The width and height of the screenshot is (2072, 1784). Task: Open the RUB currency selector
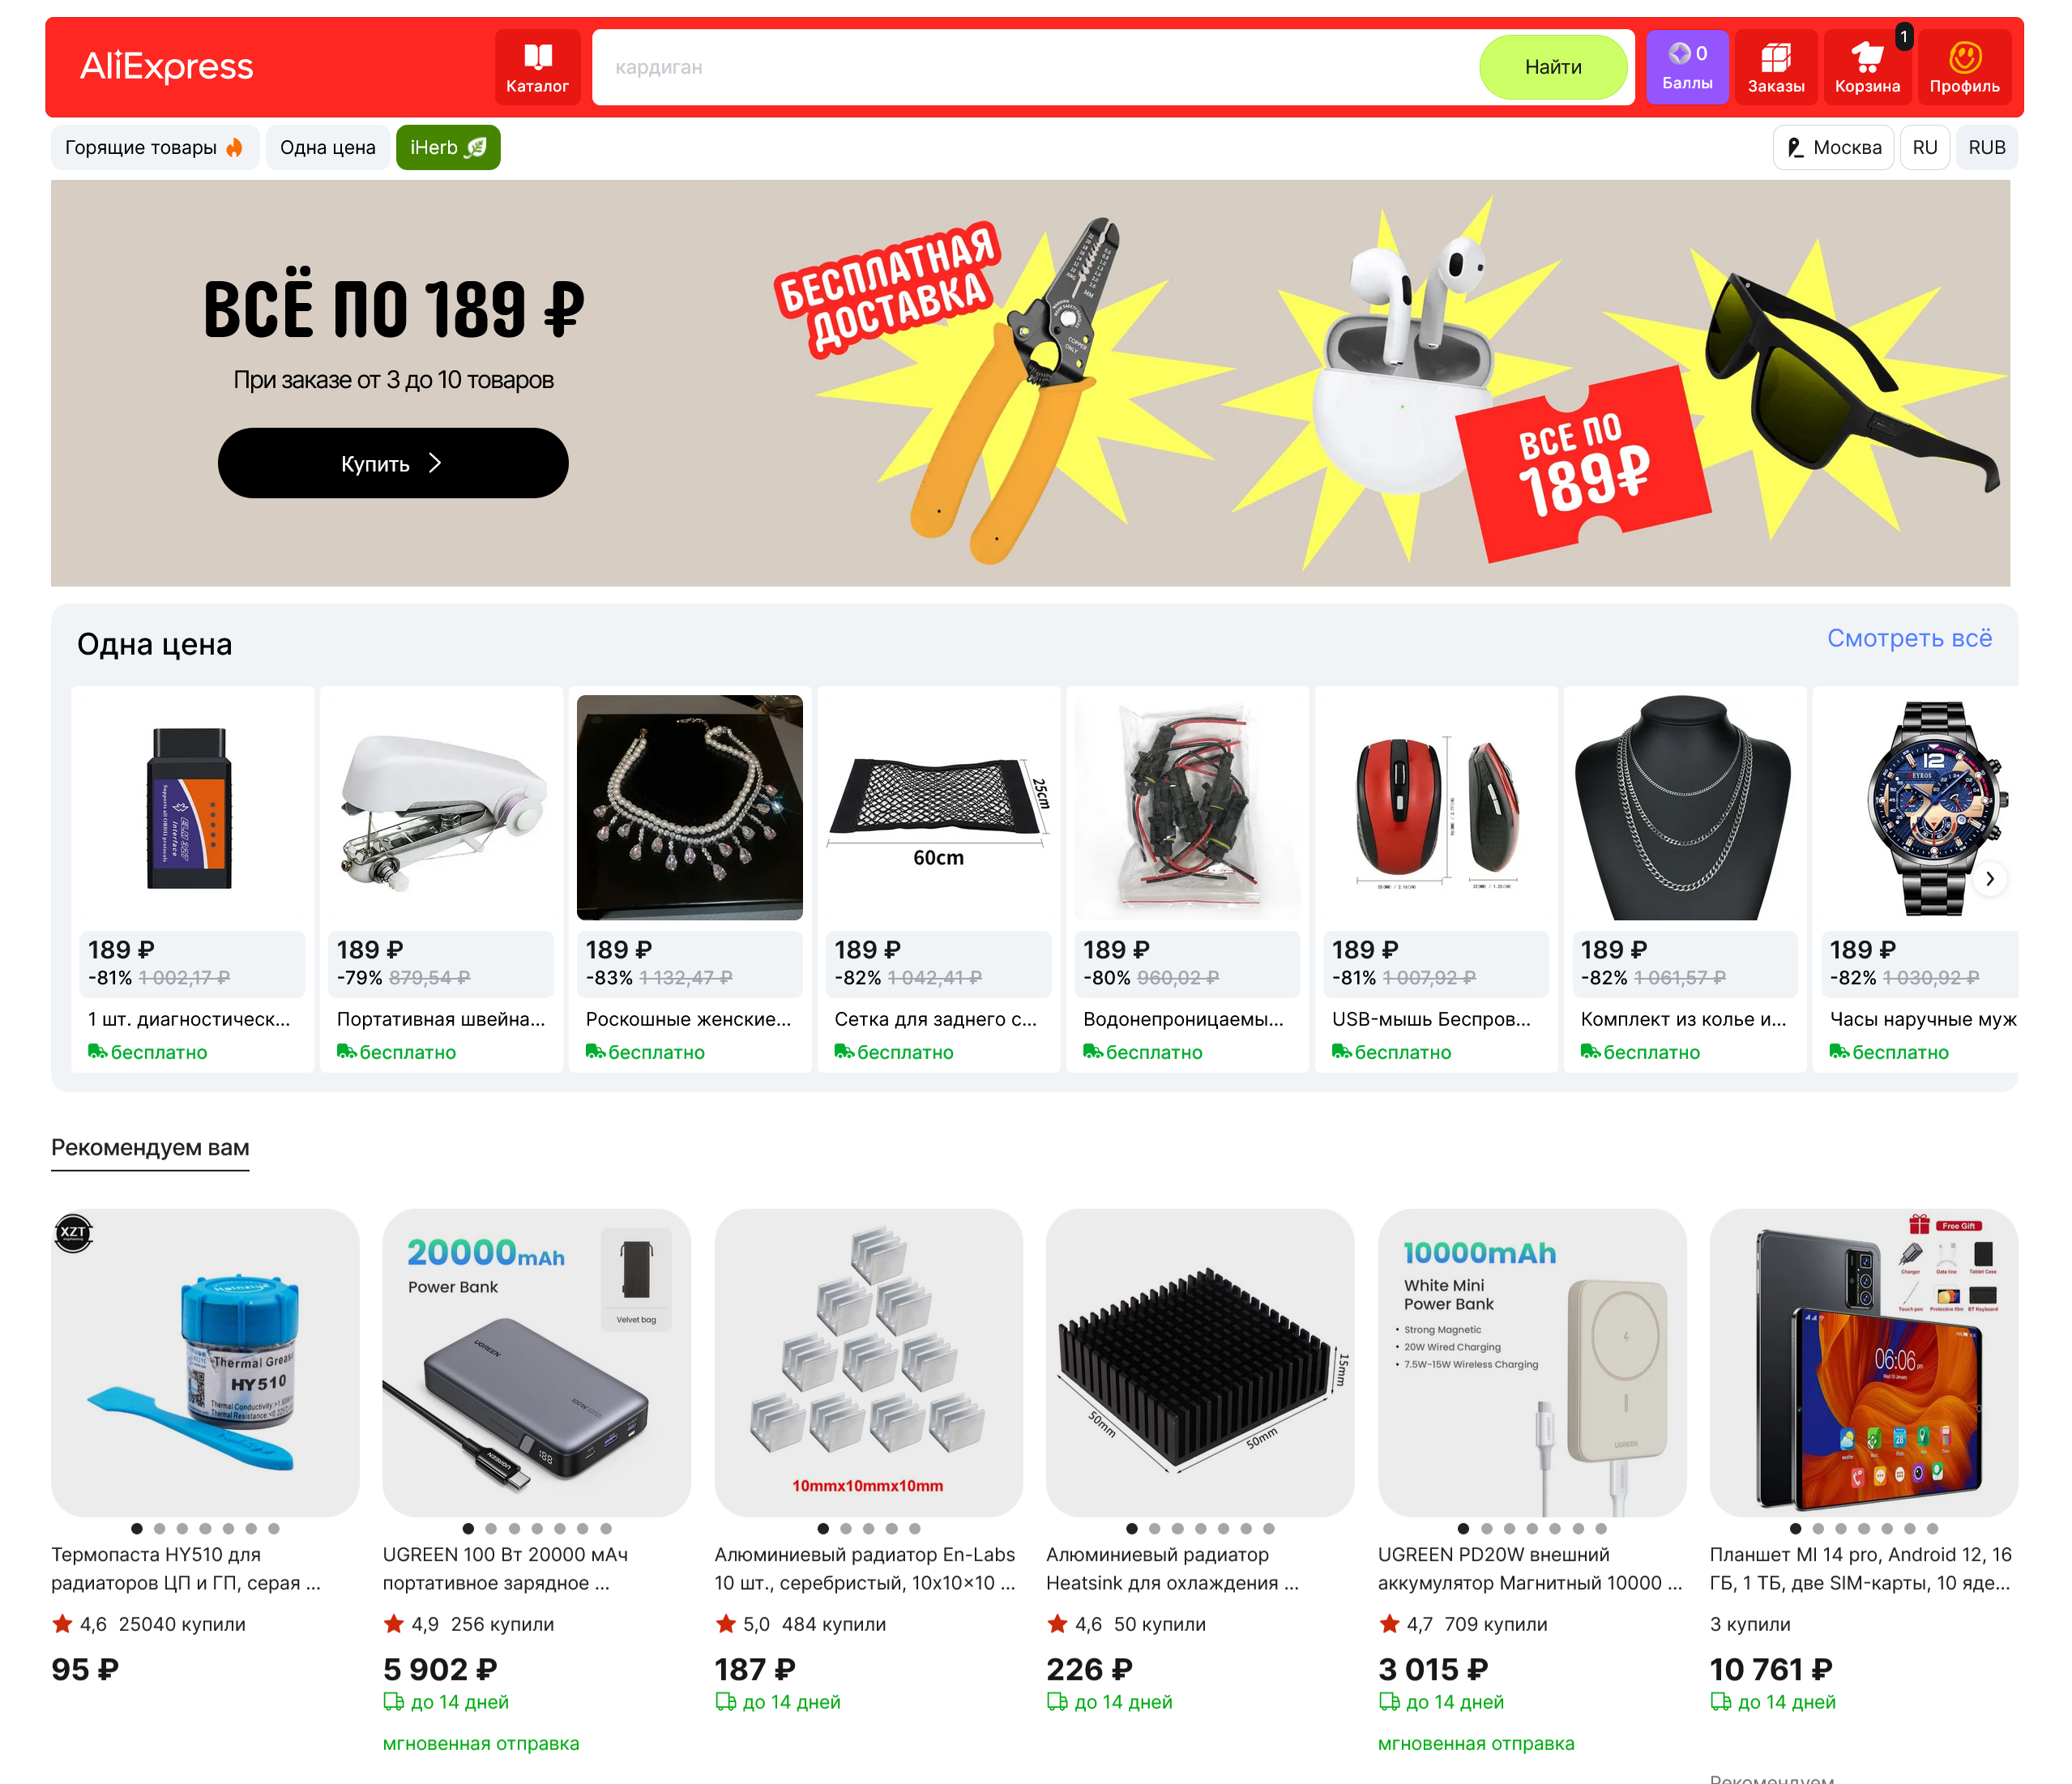(x=1987, y=147)
